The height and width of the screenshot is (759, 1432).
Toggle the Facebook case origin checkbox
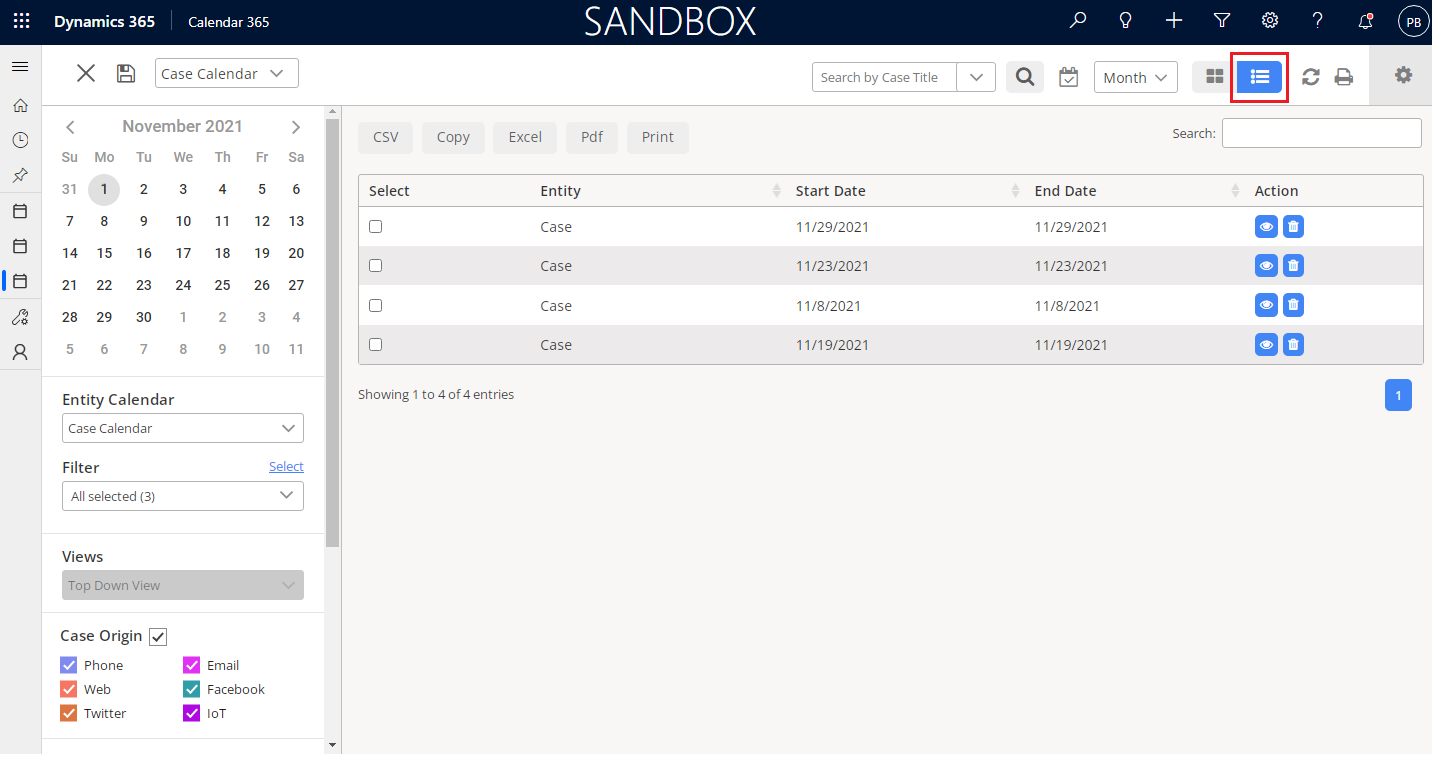tap(192, 689)
